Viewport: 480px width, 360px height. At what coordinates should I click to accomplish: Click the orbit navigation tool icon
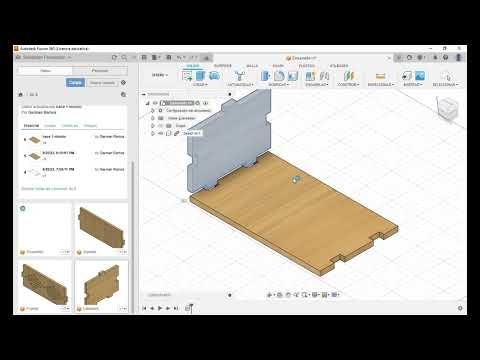[x=270, y=295]
